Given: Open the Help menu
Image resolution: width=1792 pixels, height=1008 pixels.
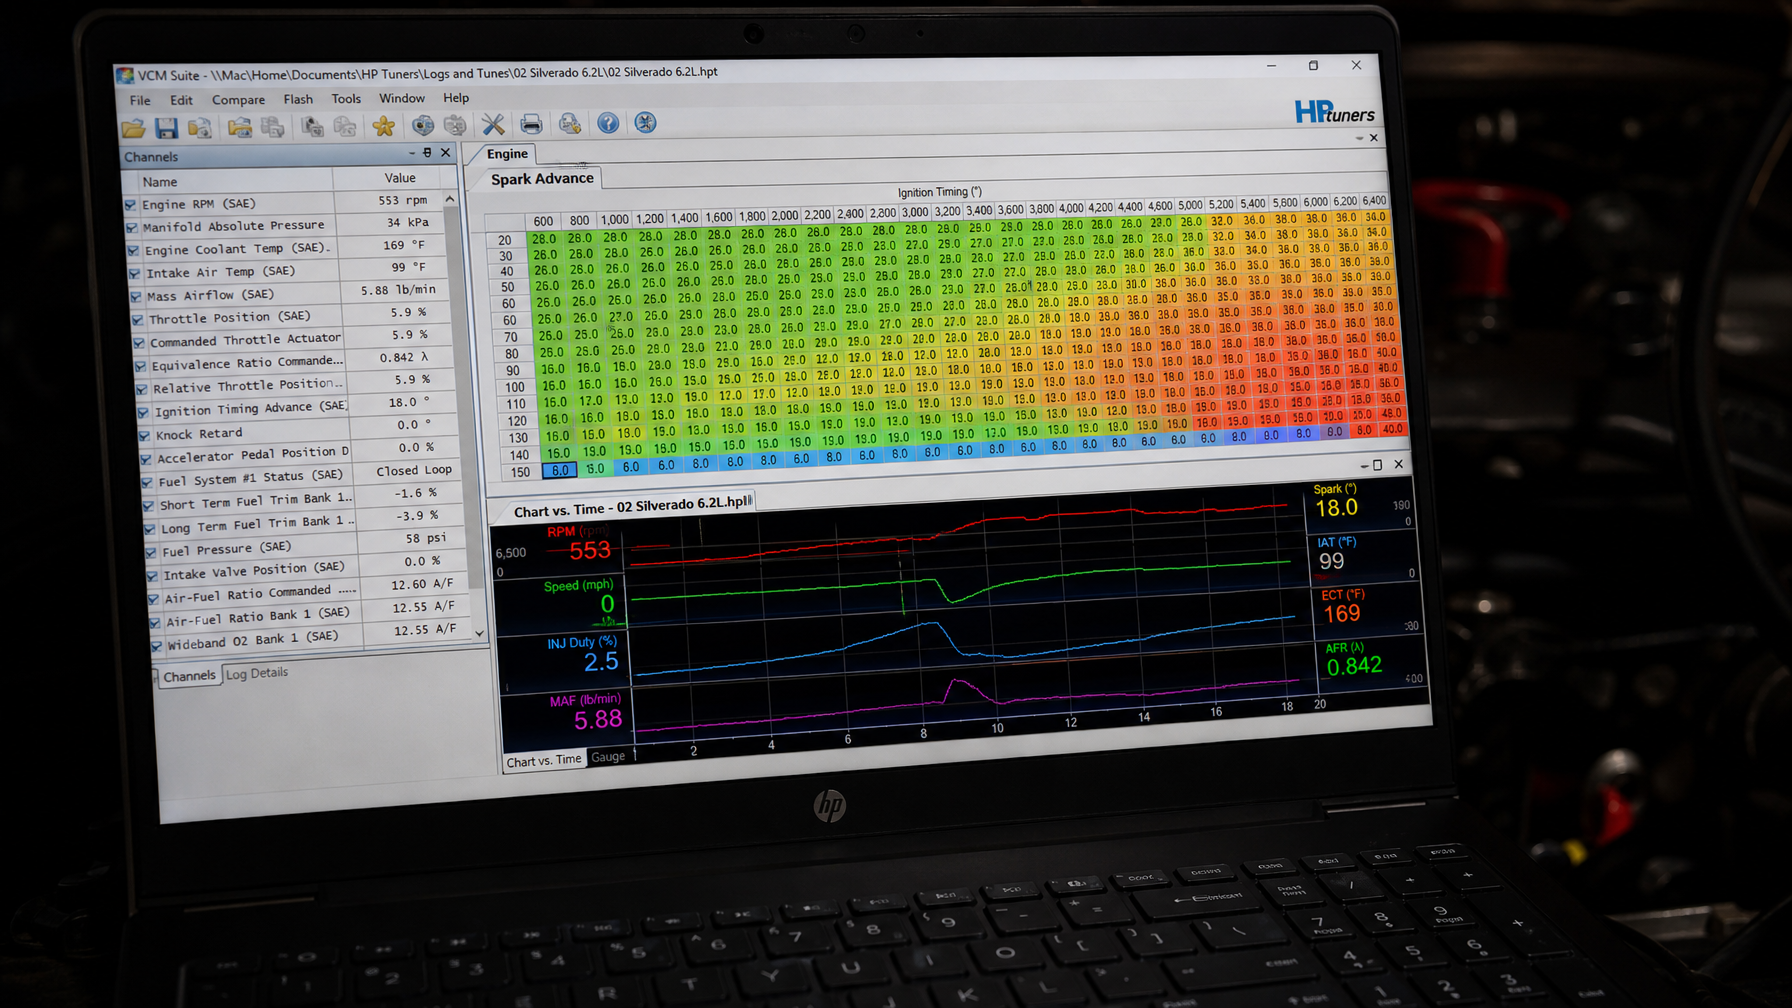Looking at the screenshot, I should (x=456, y=98).
